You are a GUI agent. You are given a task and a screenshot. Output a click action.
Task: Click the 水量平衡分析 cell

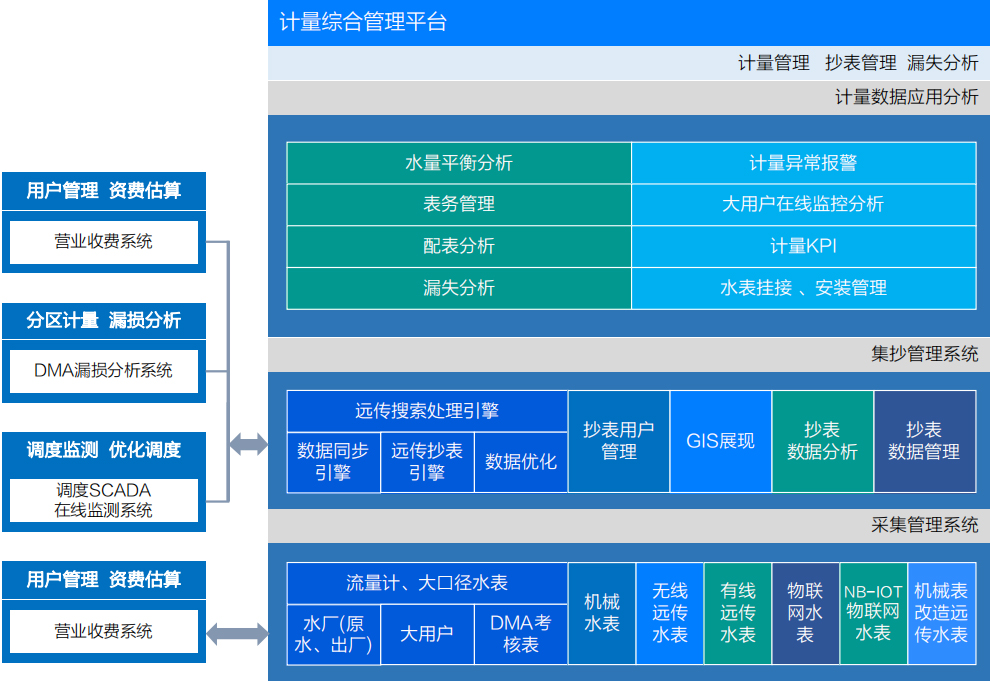(x=459, y=163)
